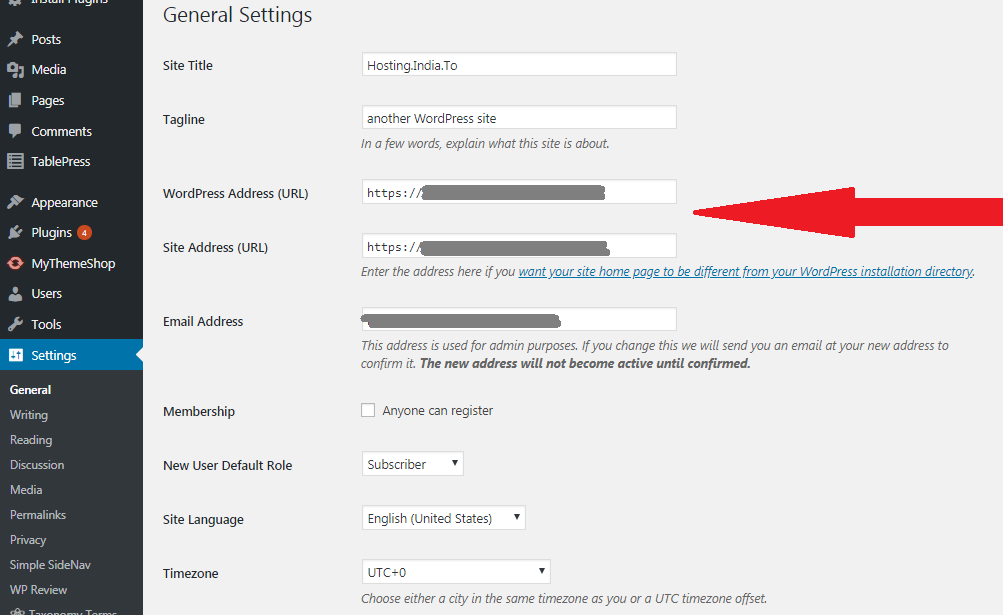
Task: Enable the Anyone can register checkbox
Action: point(368,410)
